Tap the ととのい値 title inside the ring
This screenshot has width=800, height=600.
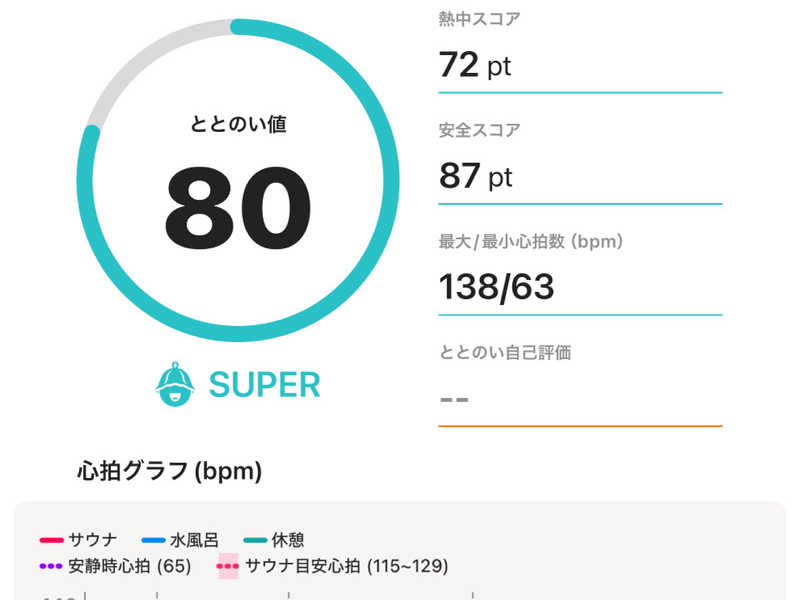click(x=238, y=125)
